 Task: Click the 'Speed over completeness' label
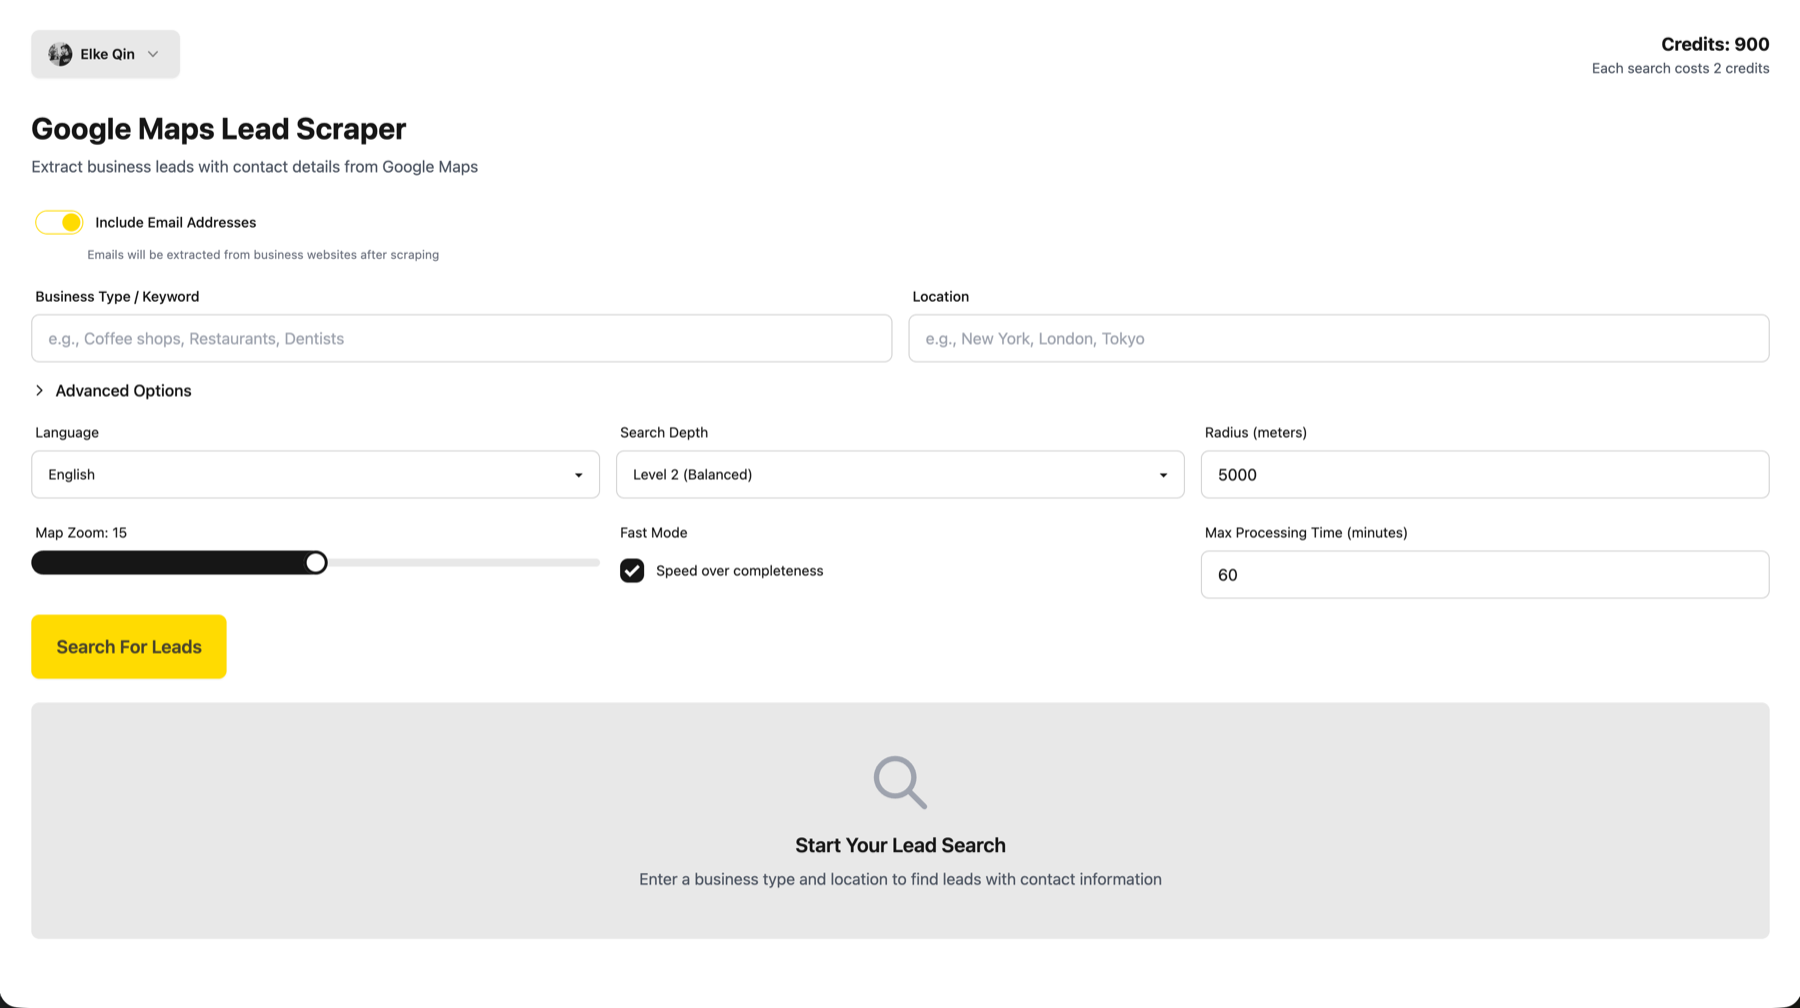(x=739, y=570)
